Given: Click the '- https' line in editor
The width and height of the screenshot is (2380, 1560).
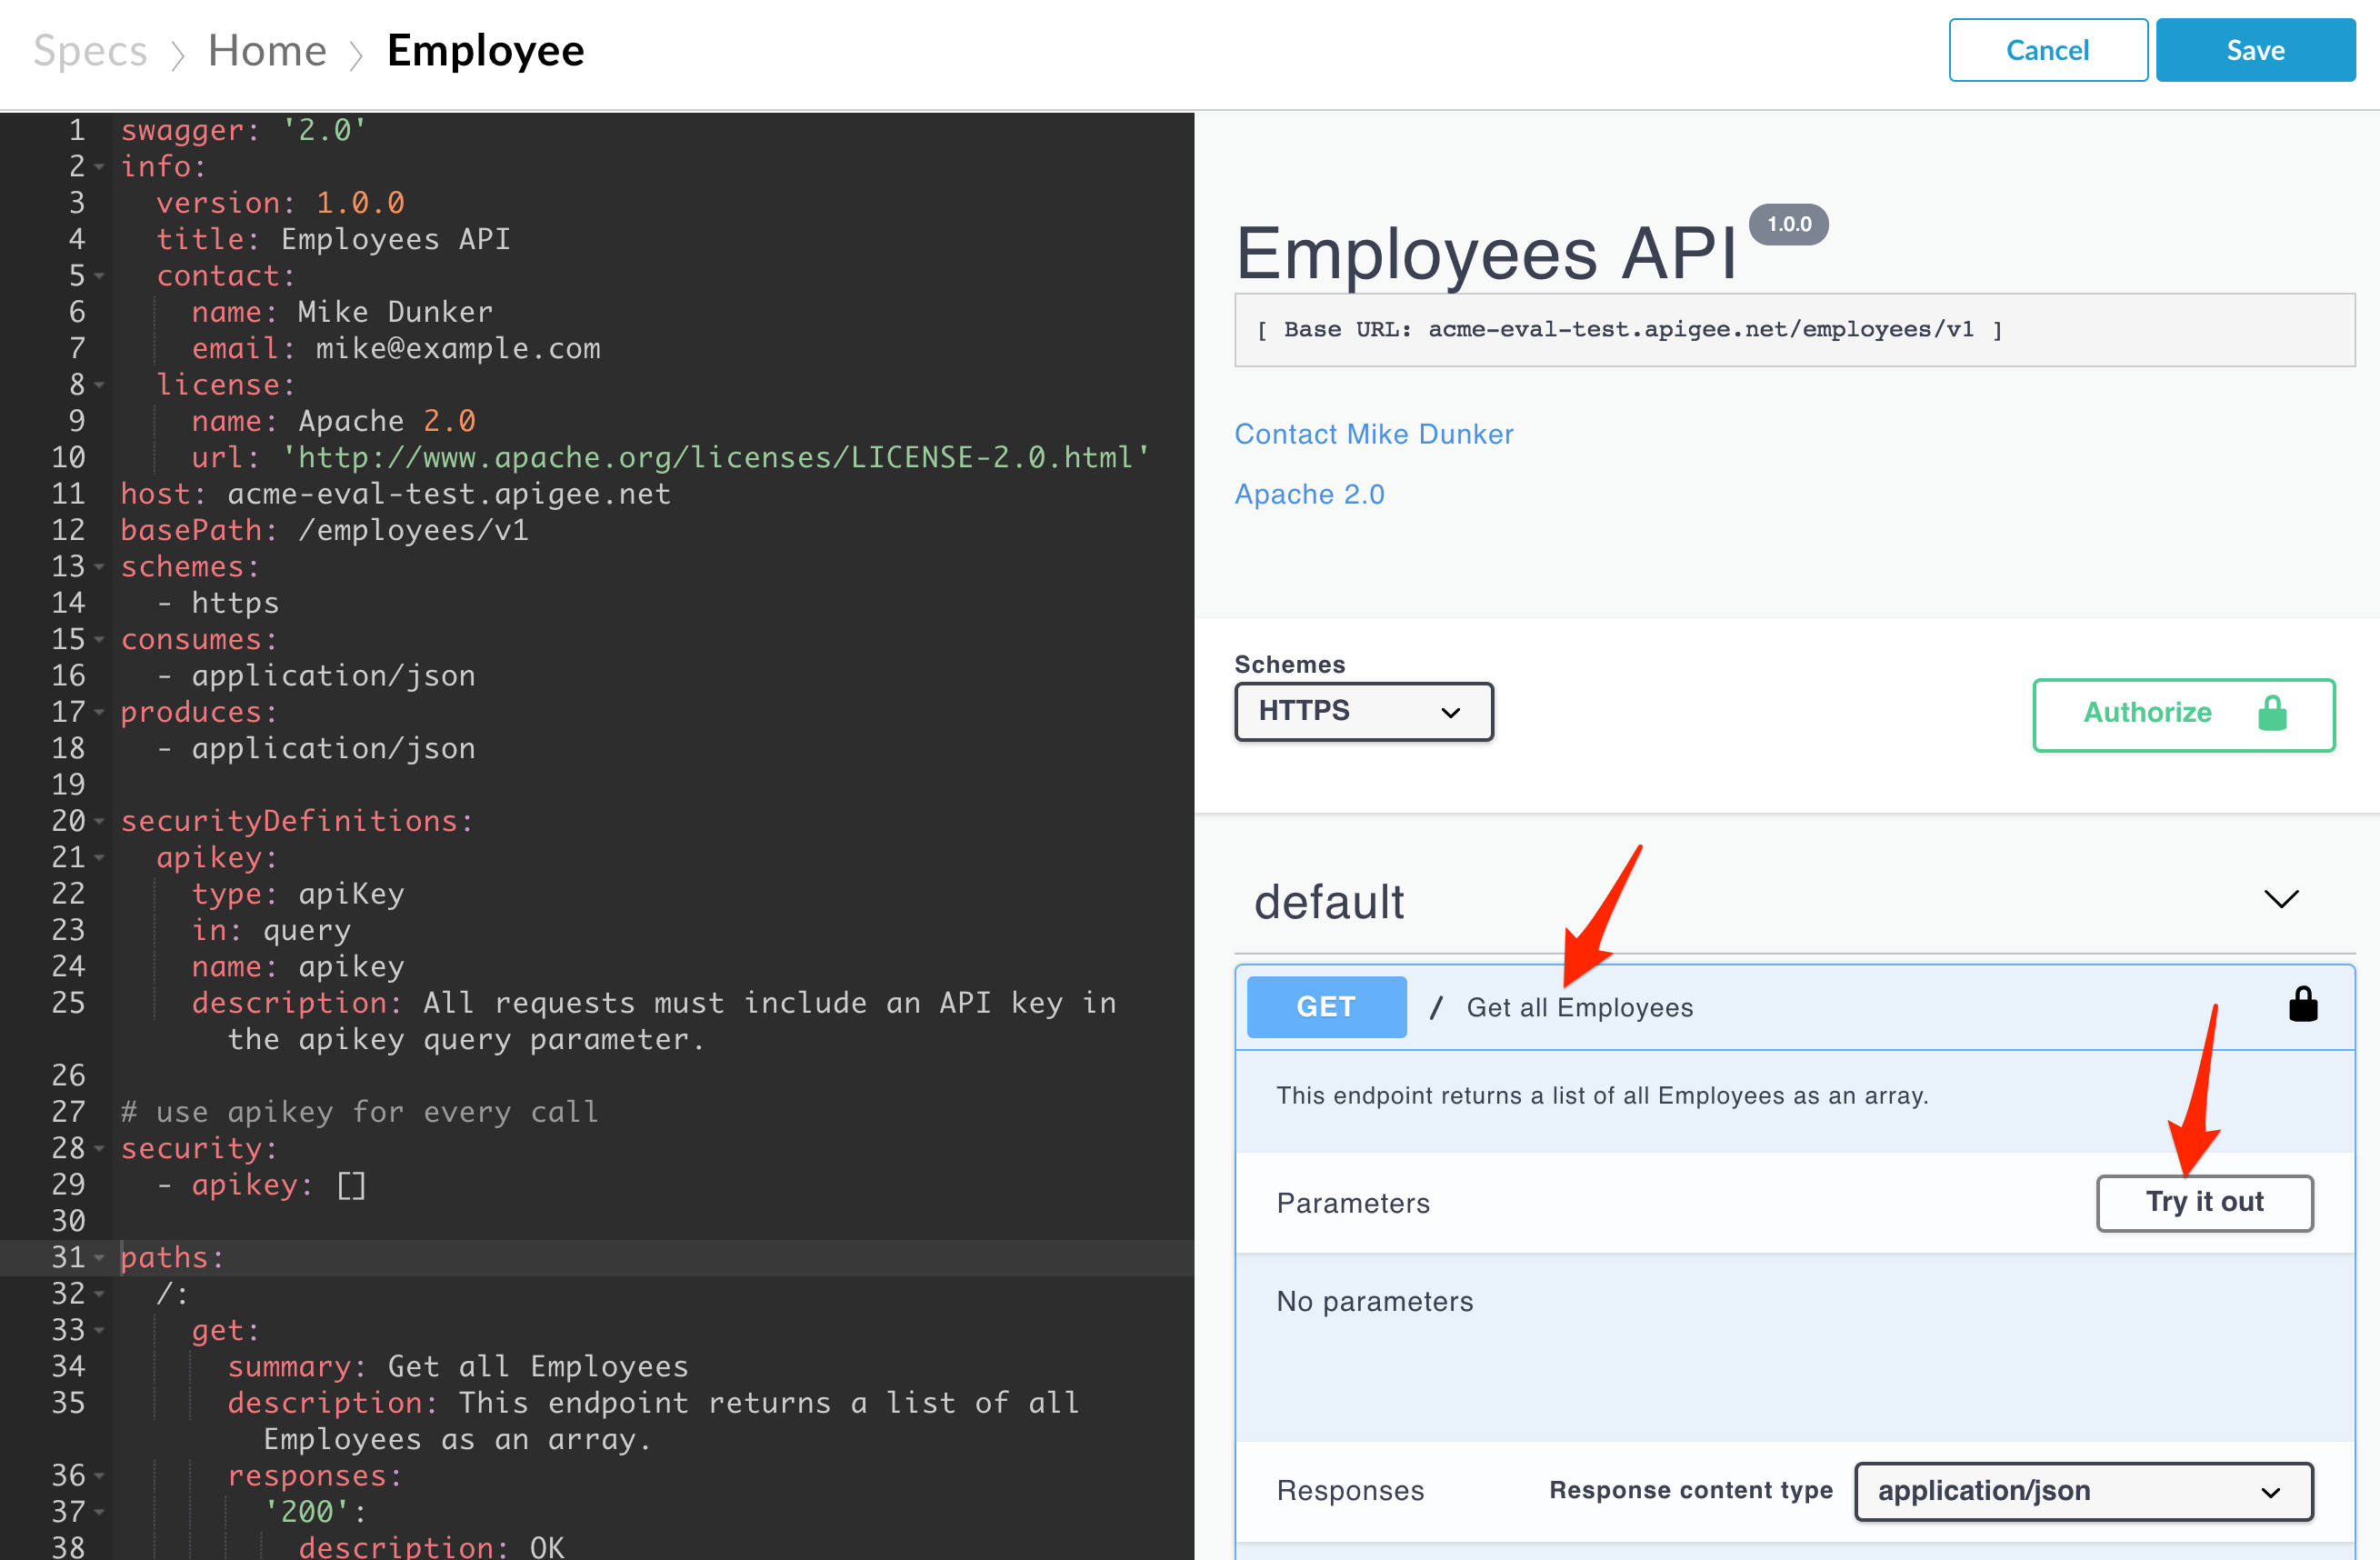Looking at the screenshot, I should tap(218, 603).
